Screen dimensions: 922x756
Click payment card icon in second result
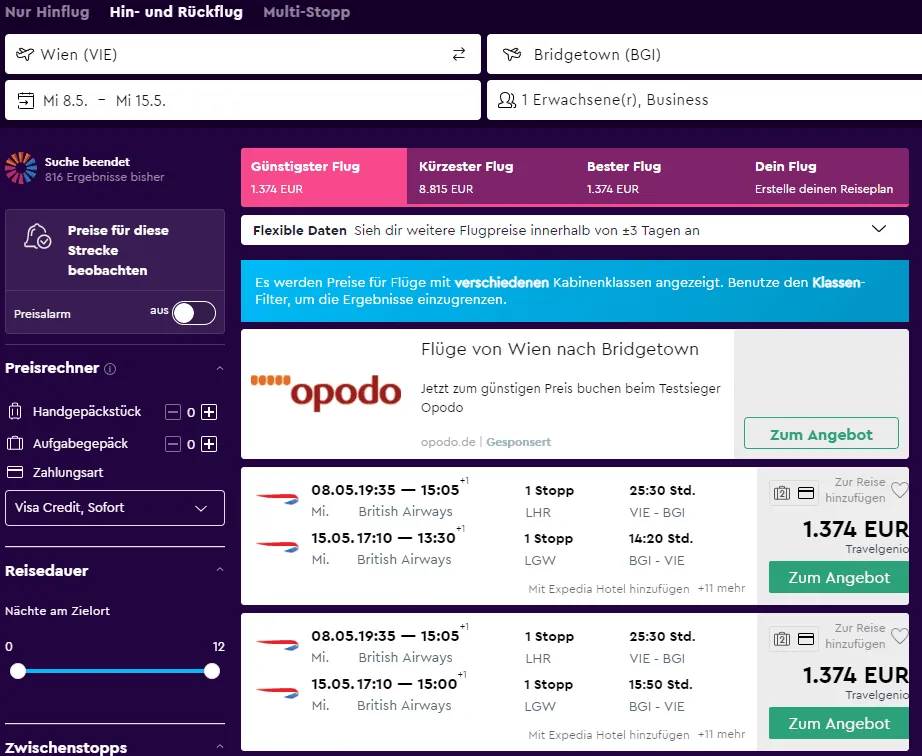tap(806, 639)
